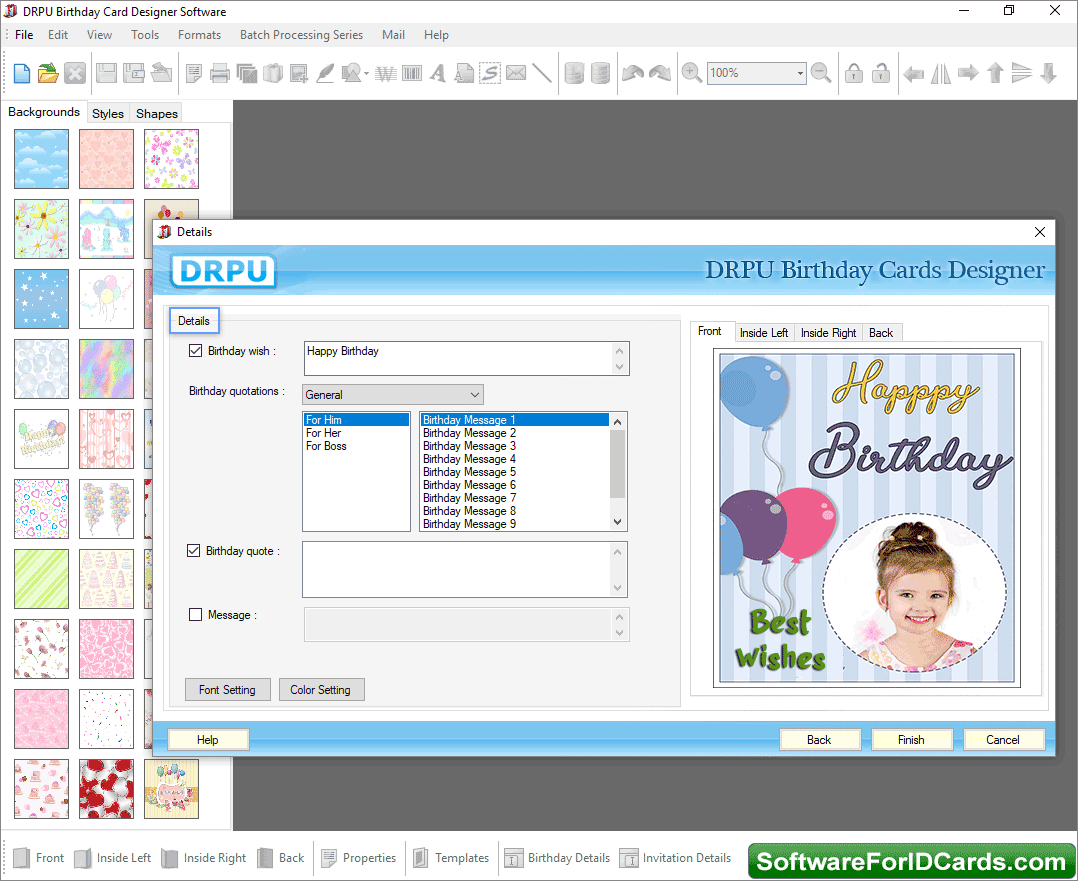Image resolution: width=1078 pixels, height=881 pixels.
Task: Select the Barcode tool icon
Action: [x=412, y=73]
